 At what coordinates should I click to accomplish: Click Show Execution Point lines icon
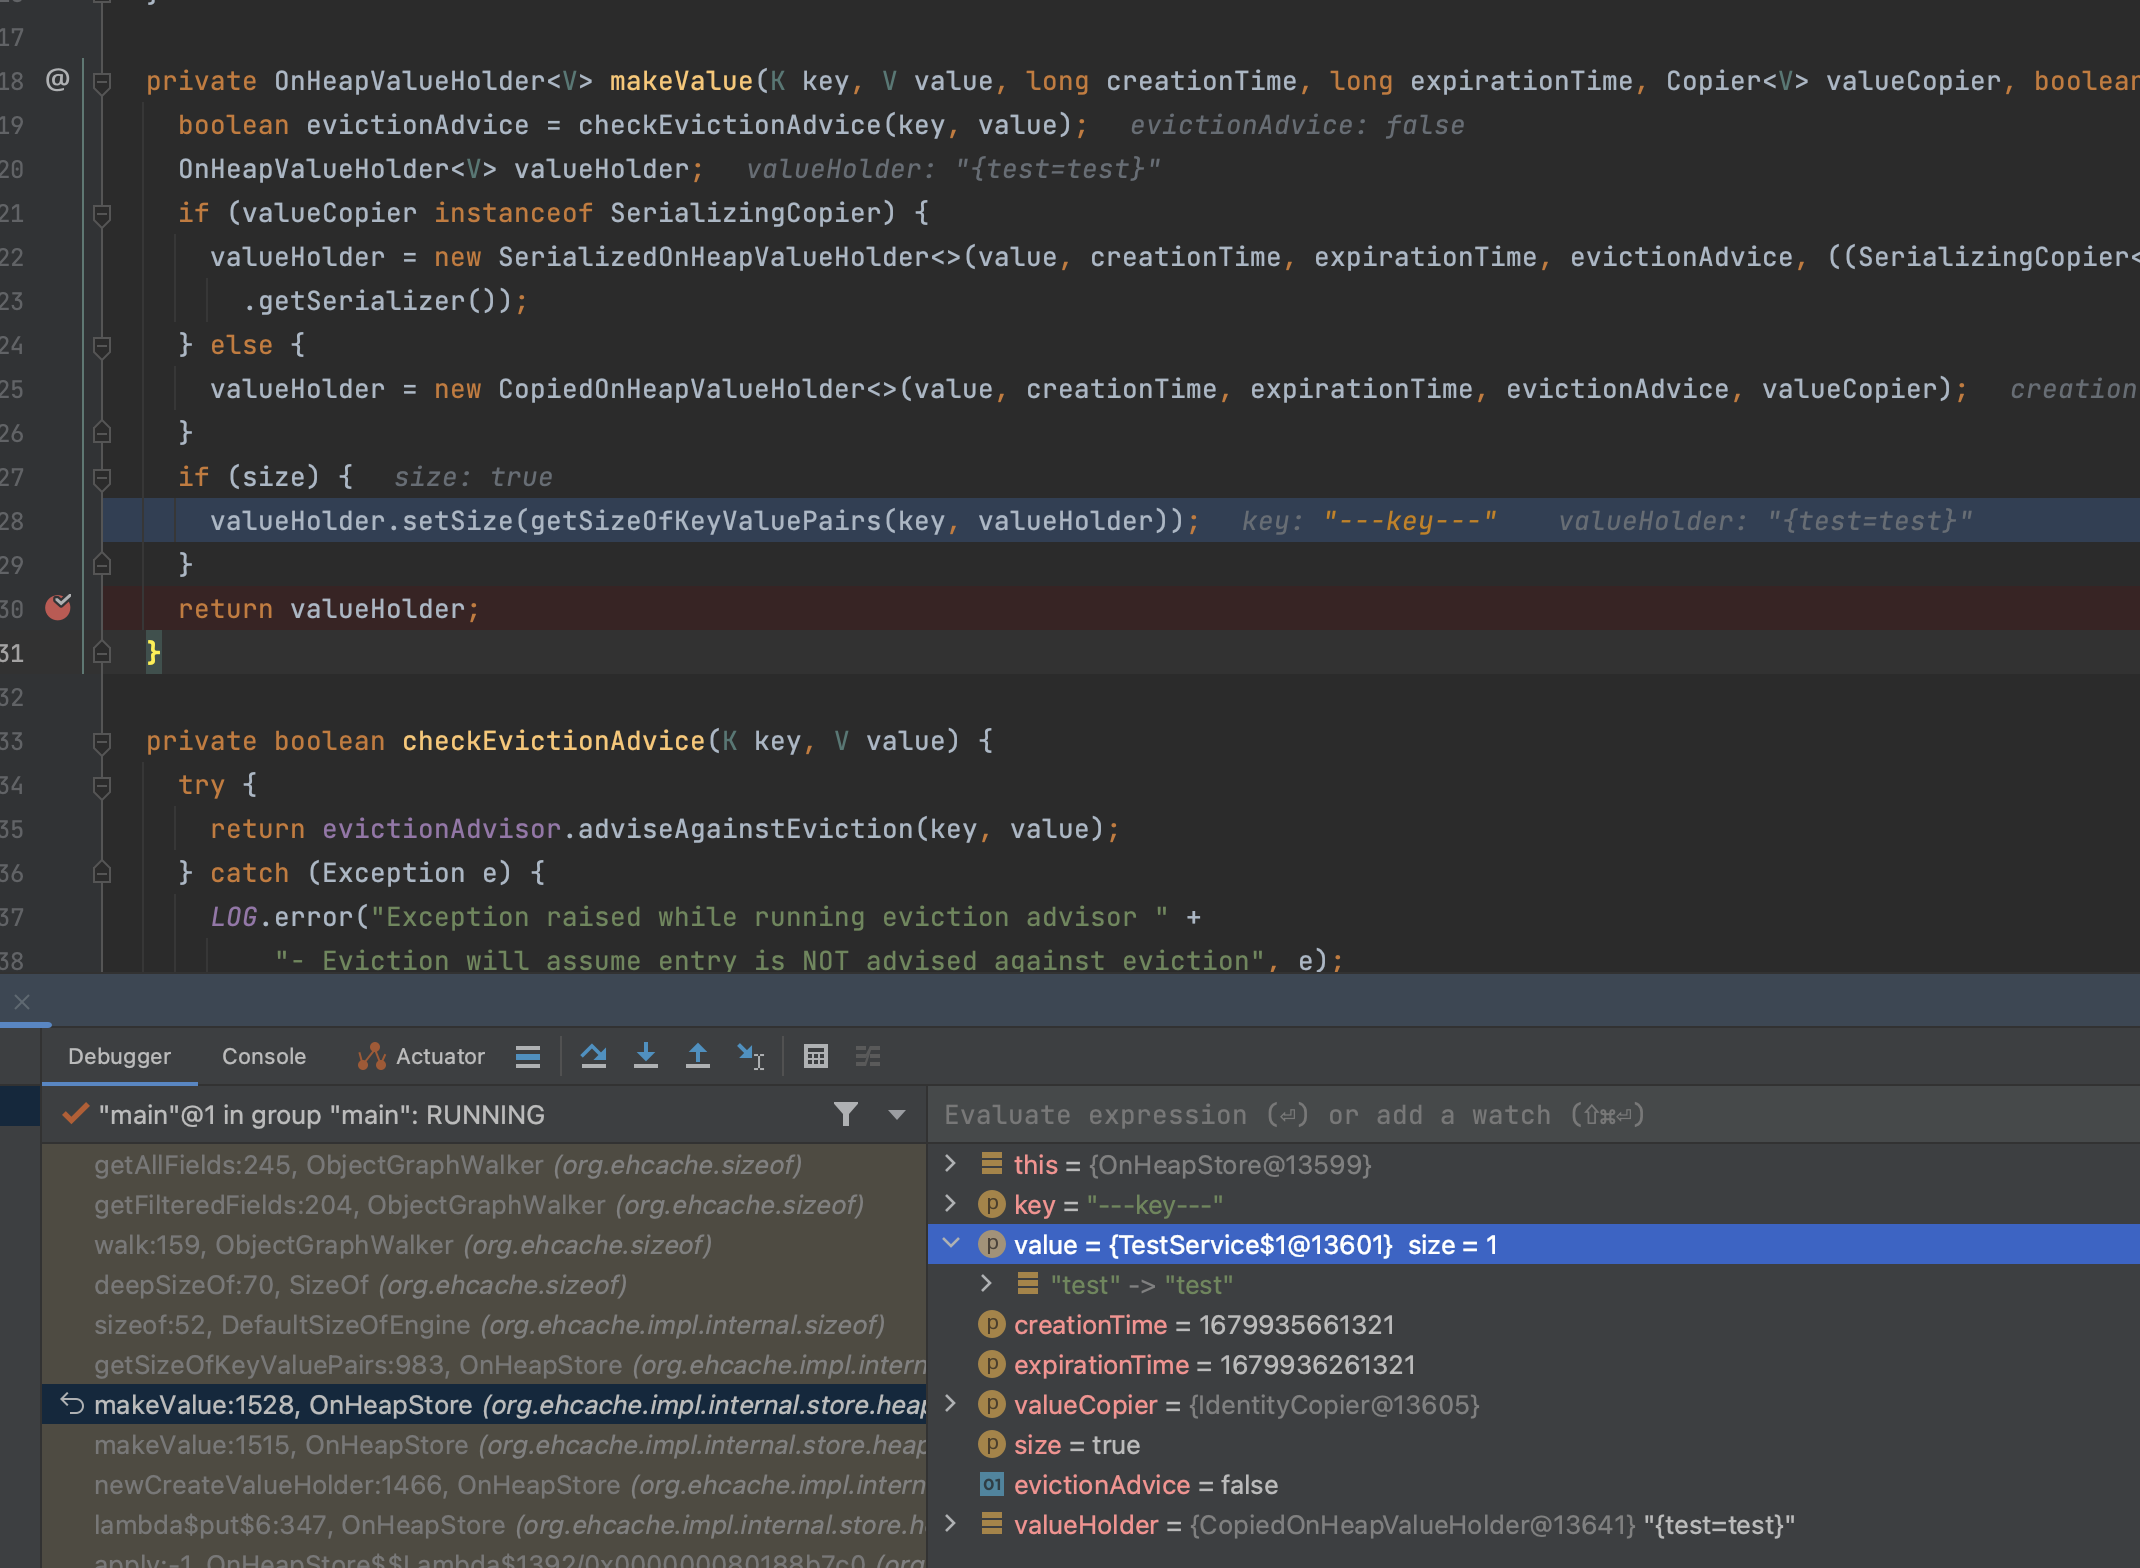(x=528, y=1056)
